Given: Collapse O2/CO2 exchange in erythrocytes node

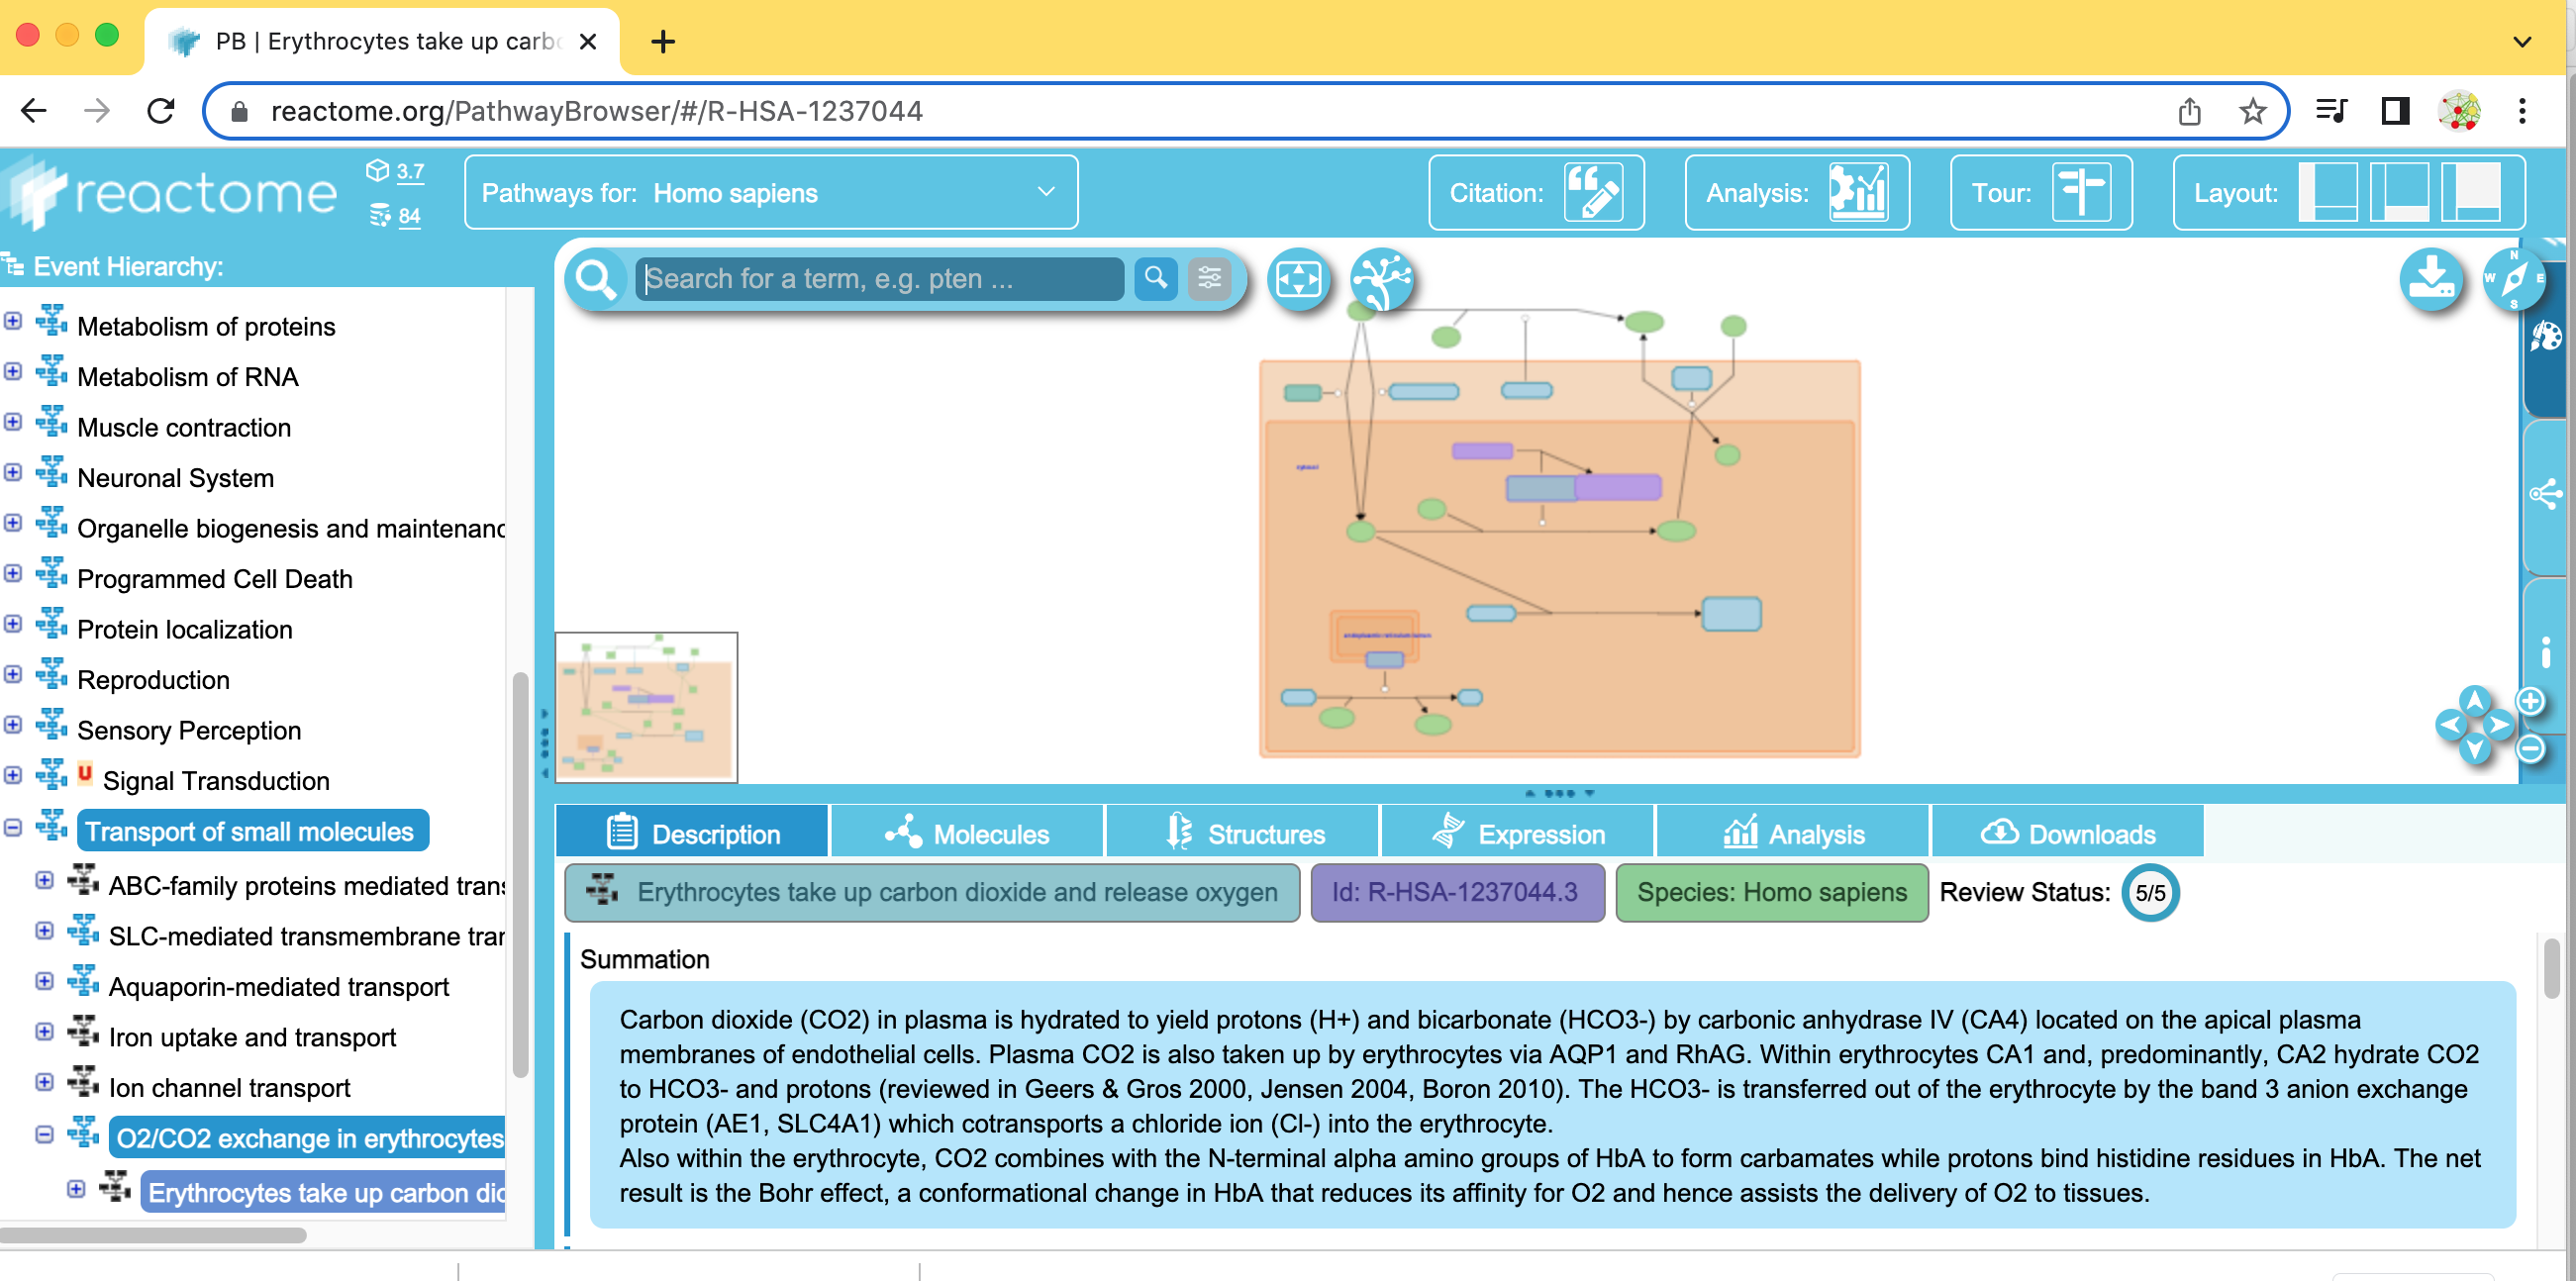Looking at the screenshot, I should [44, 1134].
